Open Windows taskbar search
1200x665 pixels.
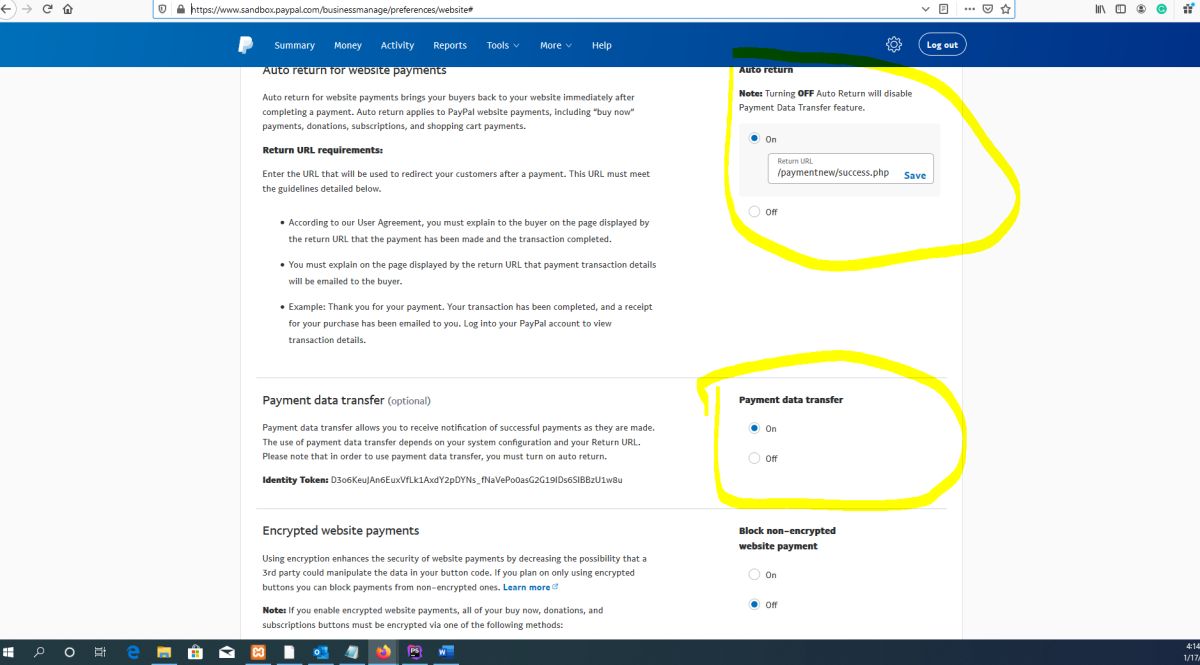tap(39, 652)
